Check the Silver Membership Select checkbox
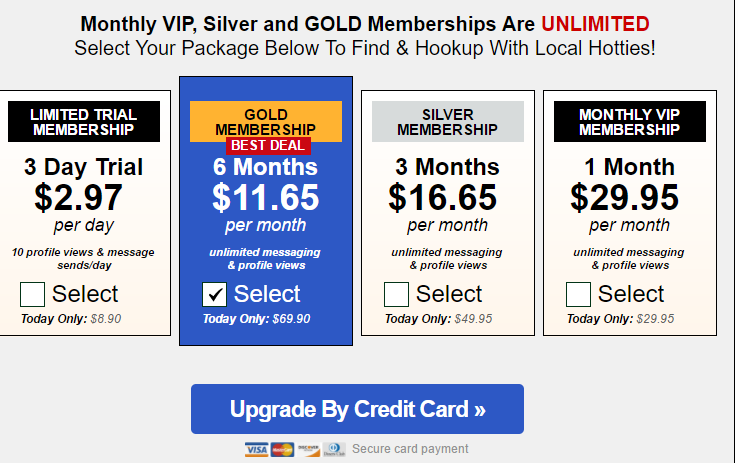The height and width of the screenshot is (463, 738). (x=396, y=295)
